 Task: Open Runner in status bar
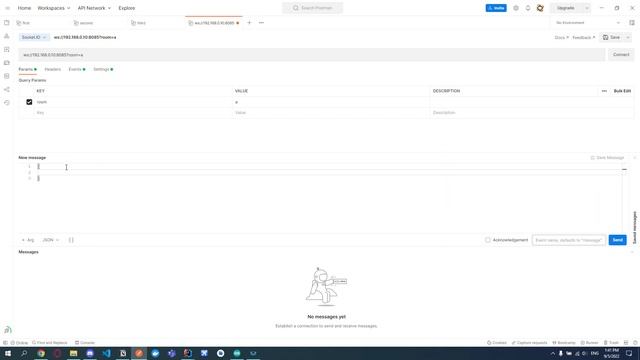pos(589,343)
